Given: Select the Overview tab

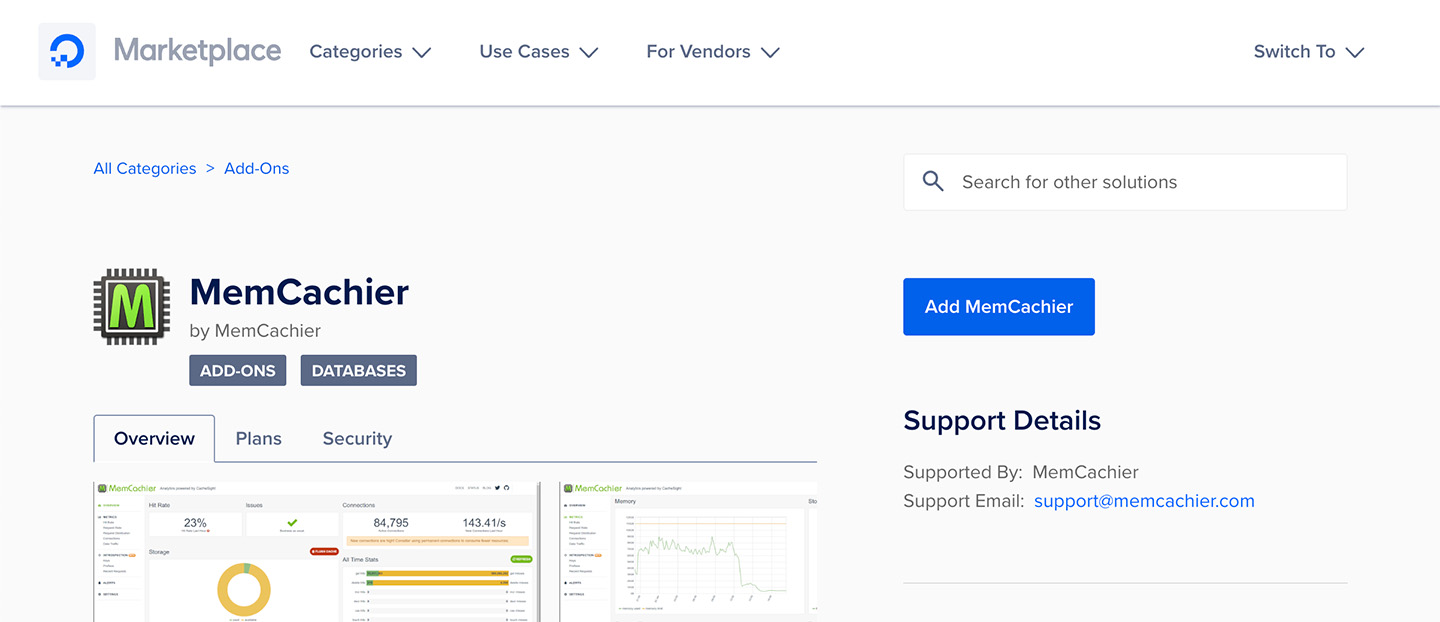Looking at the screenshot, I should tap(153, 438).
